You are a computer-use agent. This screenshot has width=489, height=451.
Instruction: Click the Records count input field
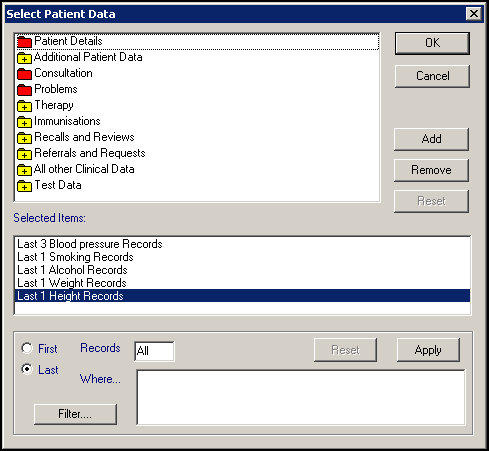pyautogui.click(x=154, y=351)
